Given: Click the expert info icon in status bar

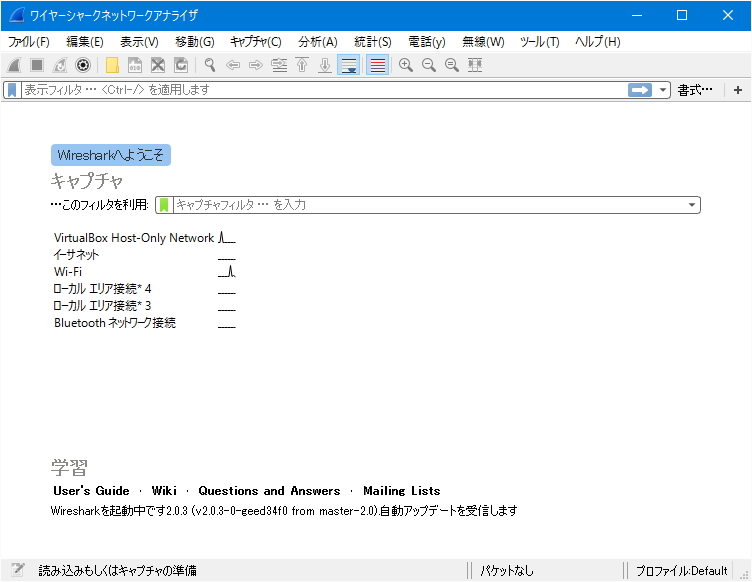Looking at the screenshot, I should tap(18, 570).
